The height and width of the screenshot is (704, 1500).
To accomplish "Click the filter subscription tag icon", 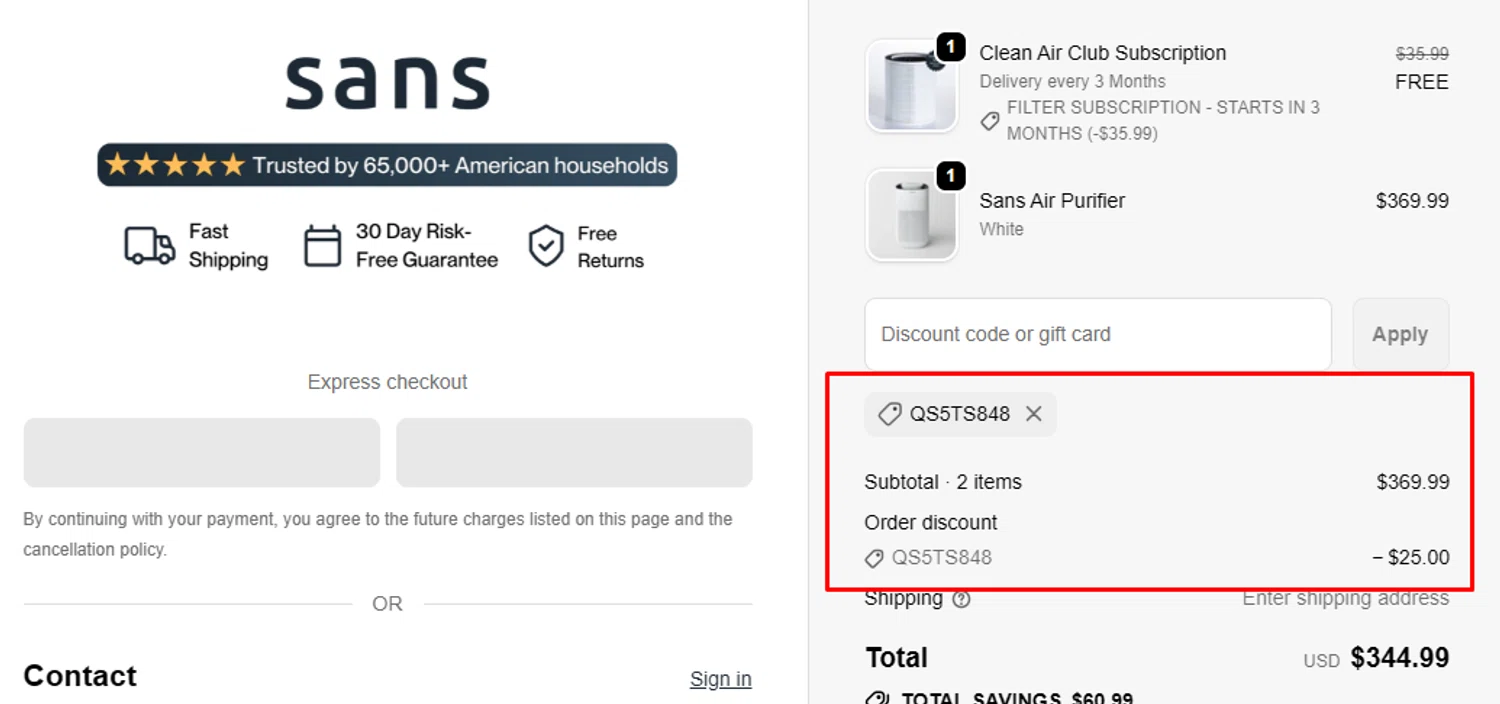I will pos(990,121).
